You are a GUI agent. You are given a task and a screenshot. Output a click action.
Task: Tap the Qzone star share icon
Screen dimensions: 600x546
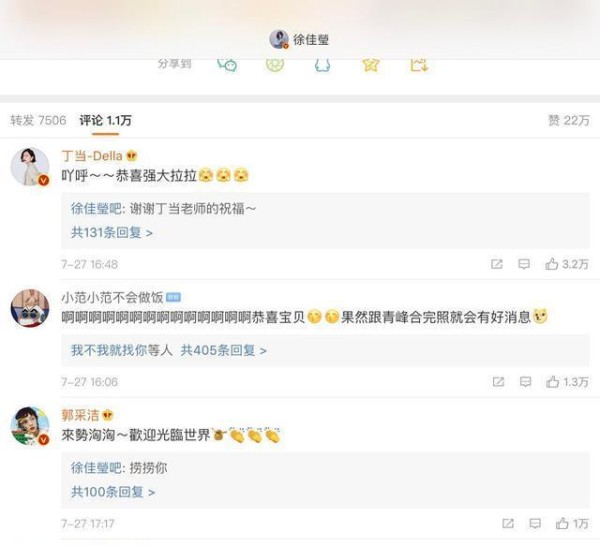click(370, 65)
